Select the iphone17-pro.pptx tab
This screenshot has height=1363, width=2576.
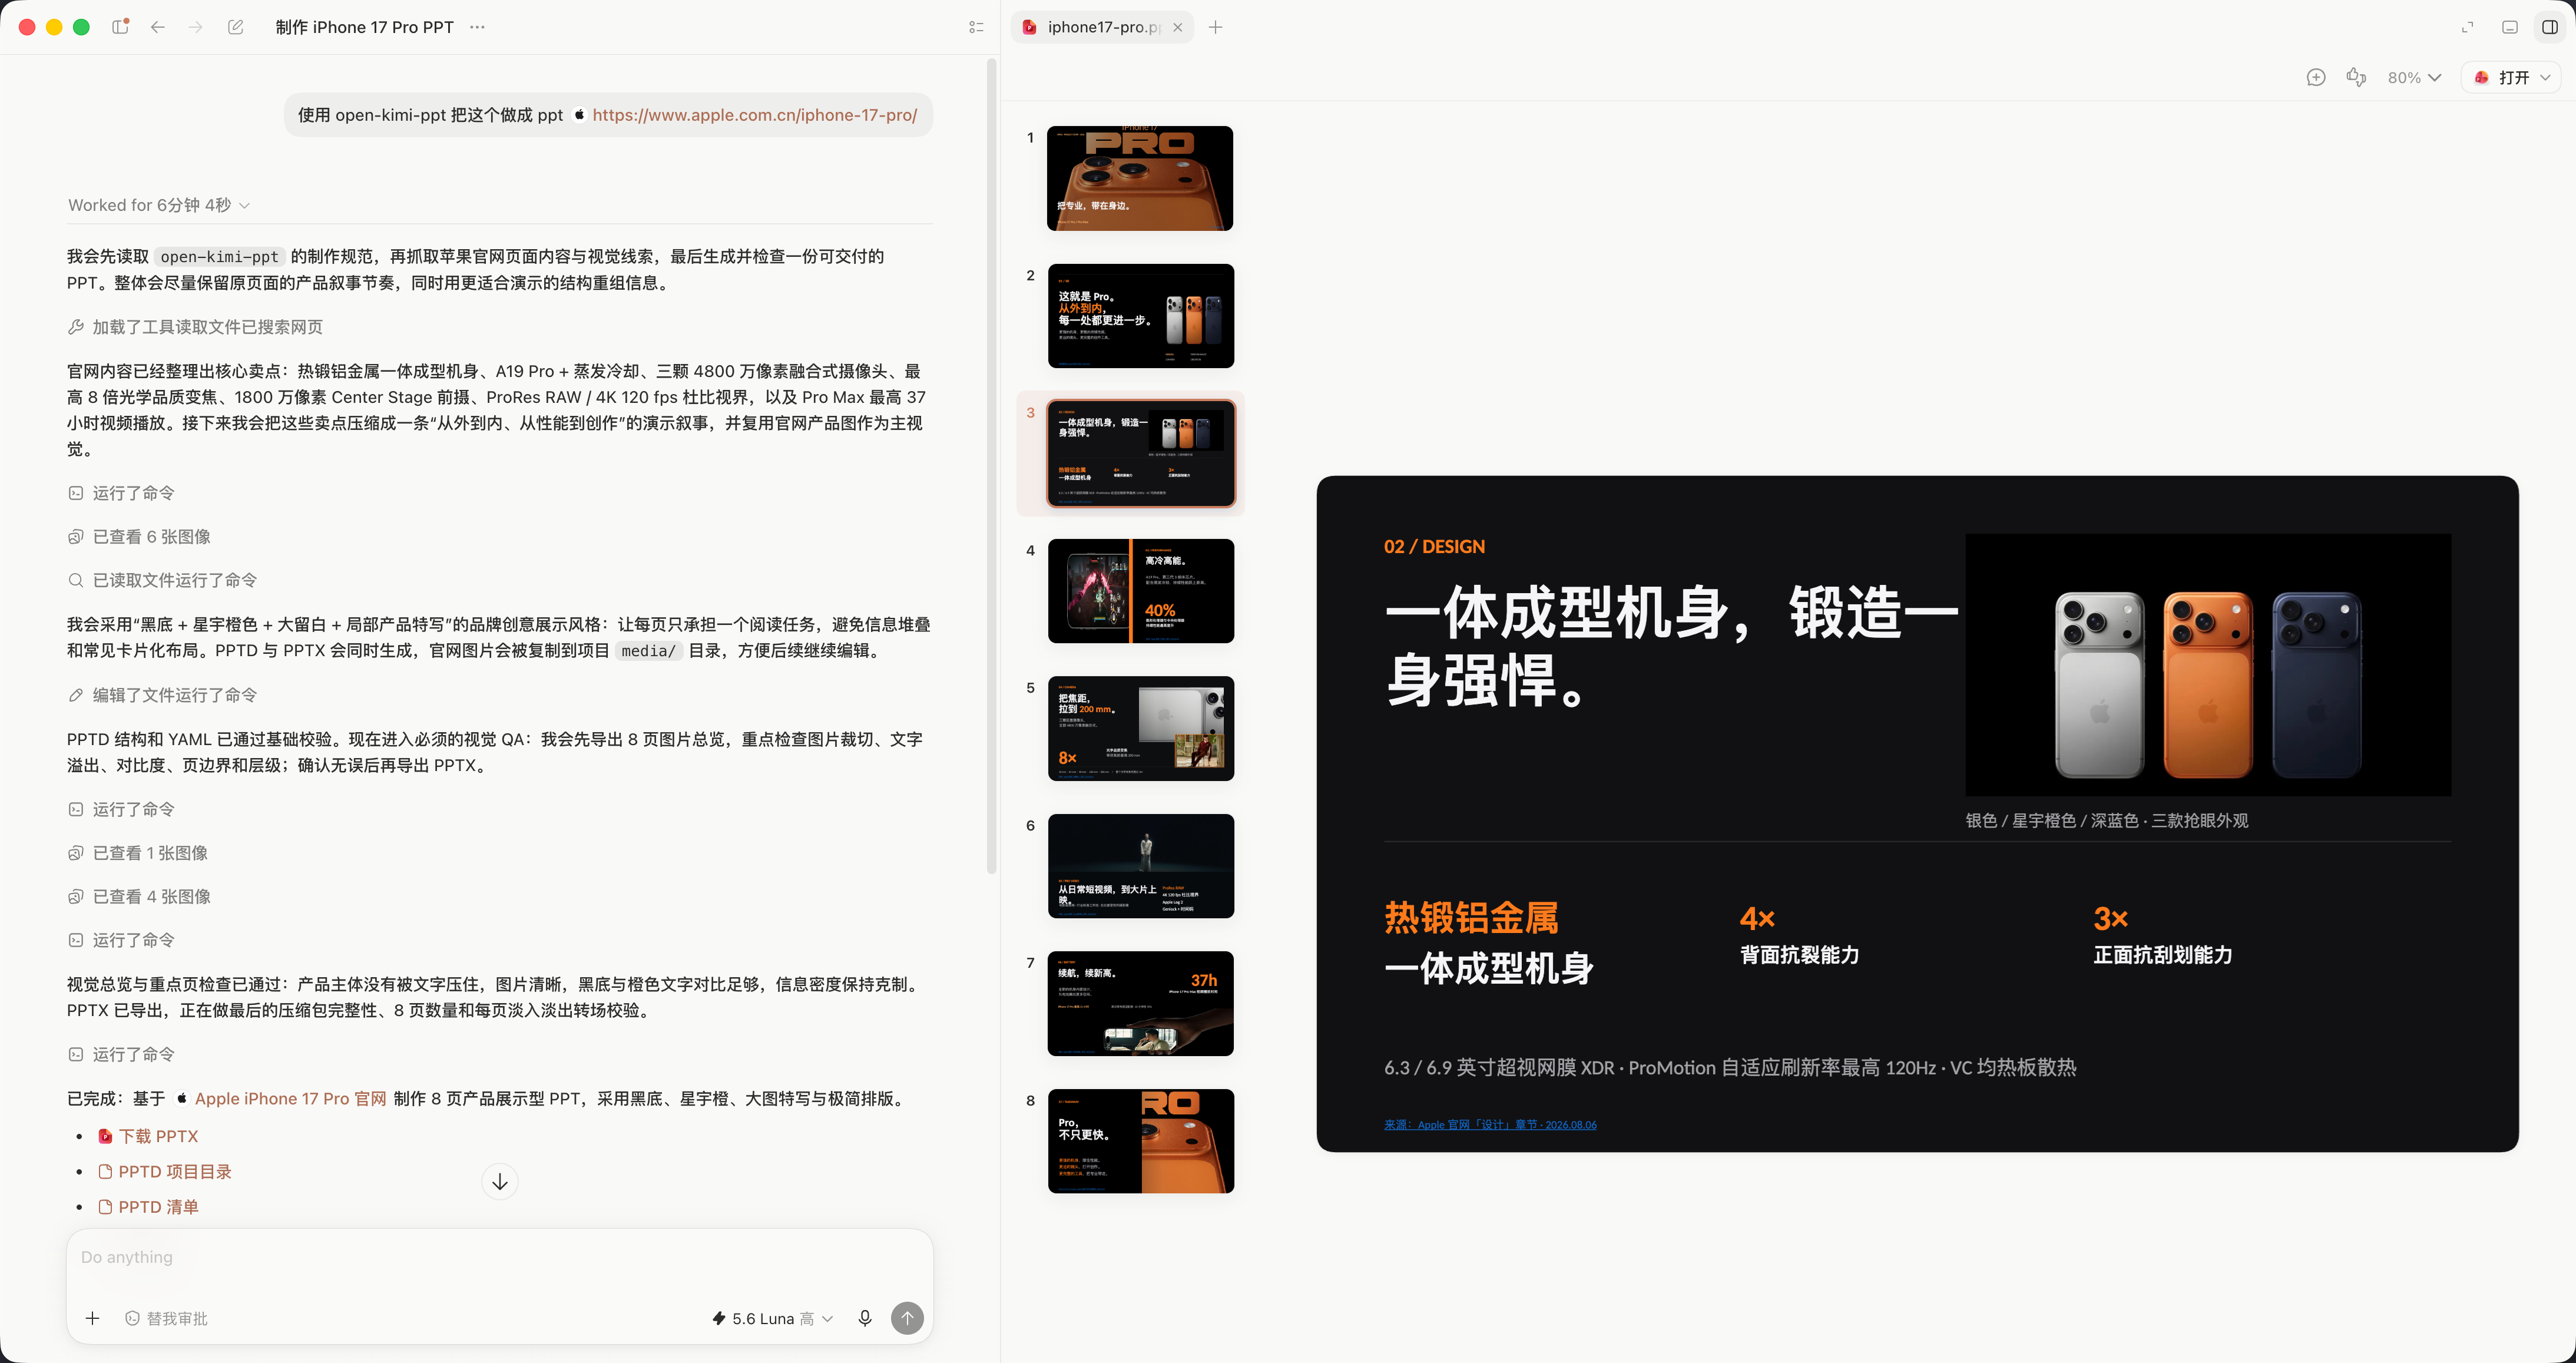pos(1102,27)
